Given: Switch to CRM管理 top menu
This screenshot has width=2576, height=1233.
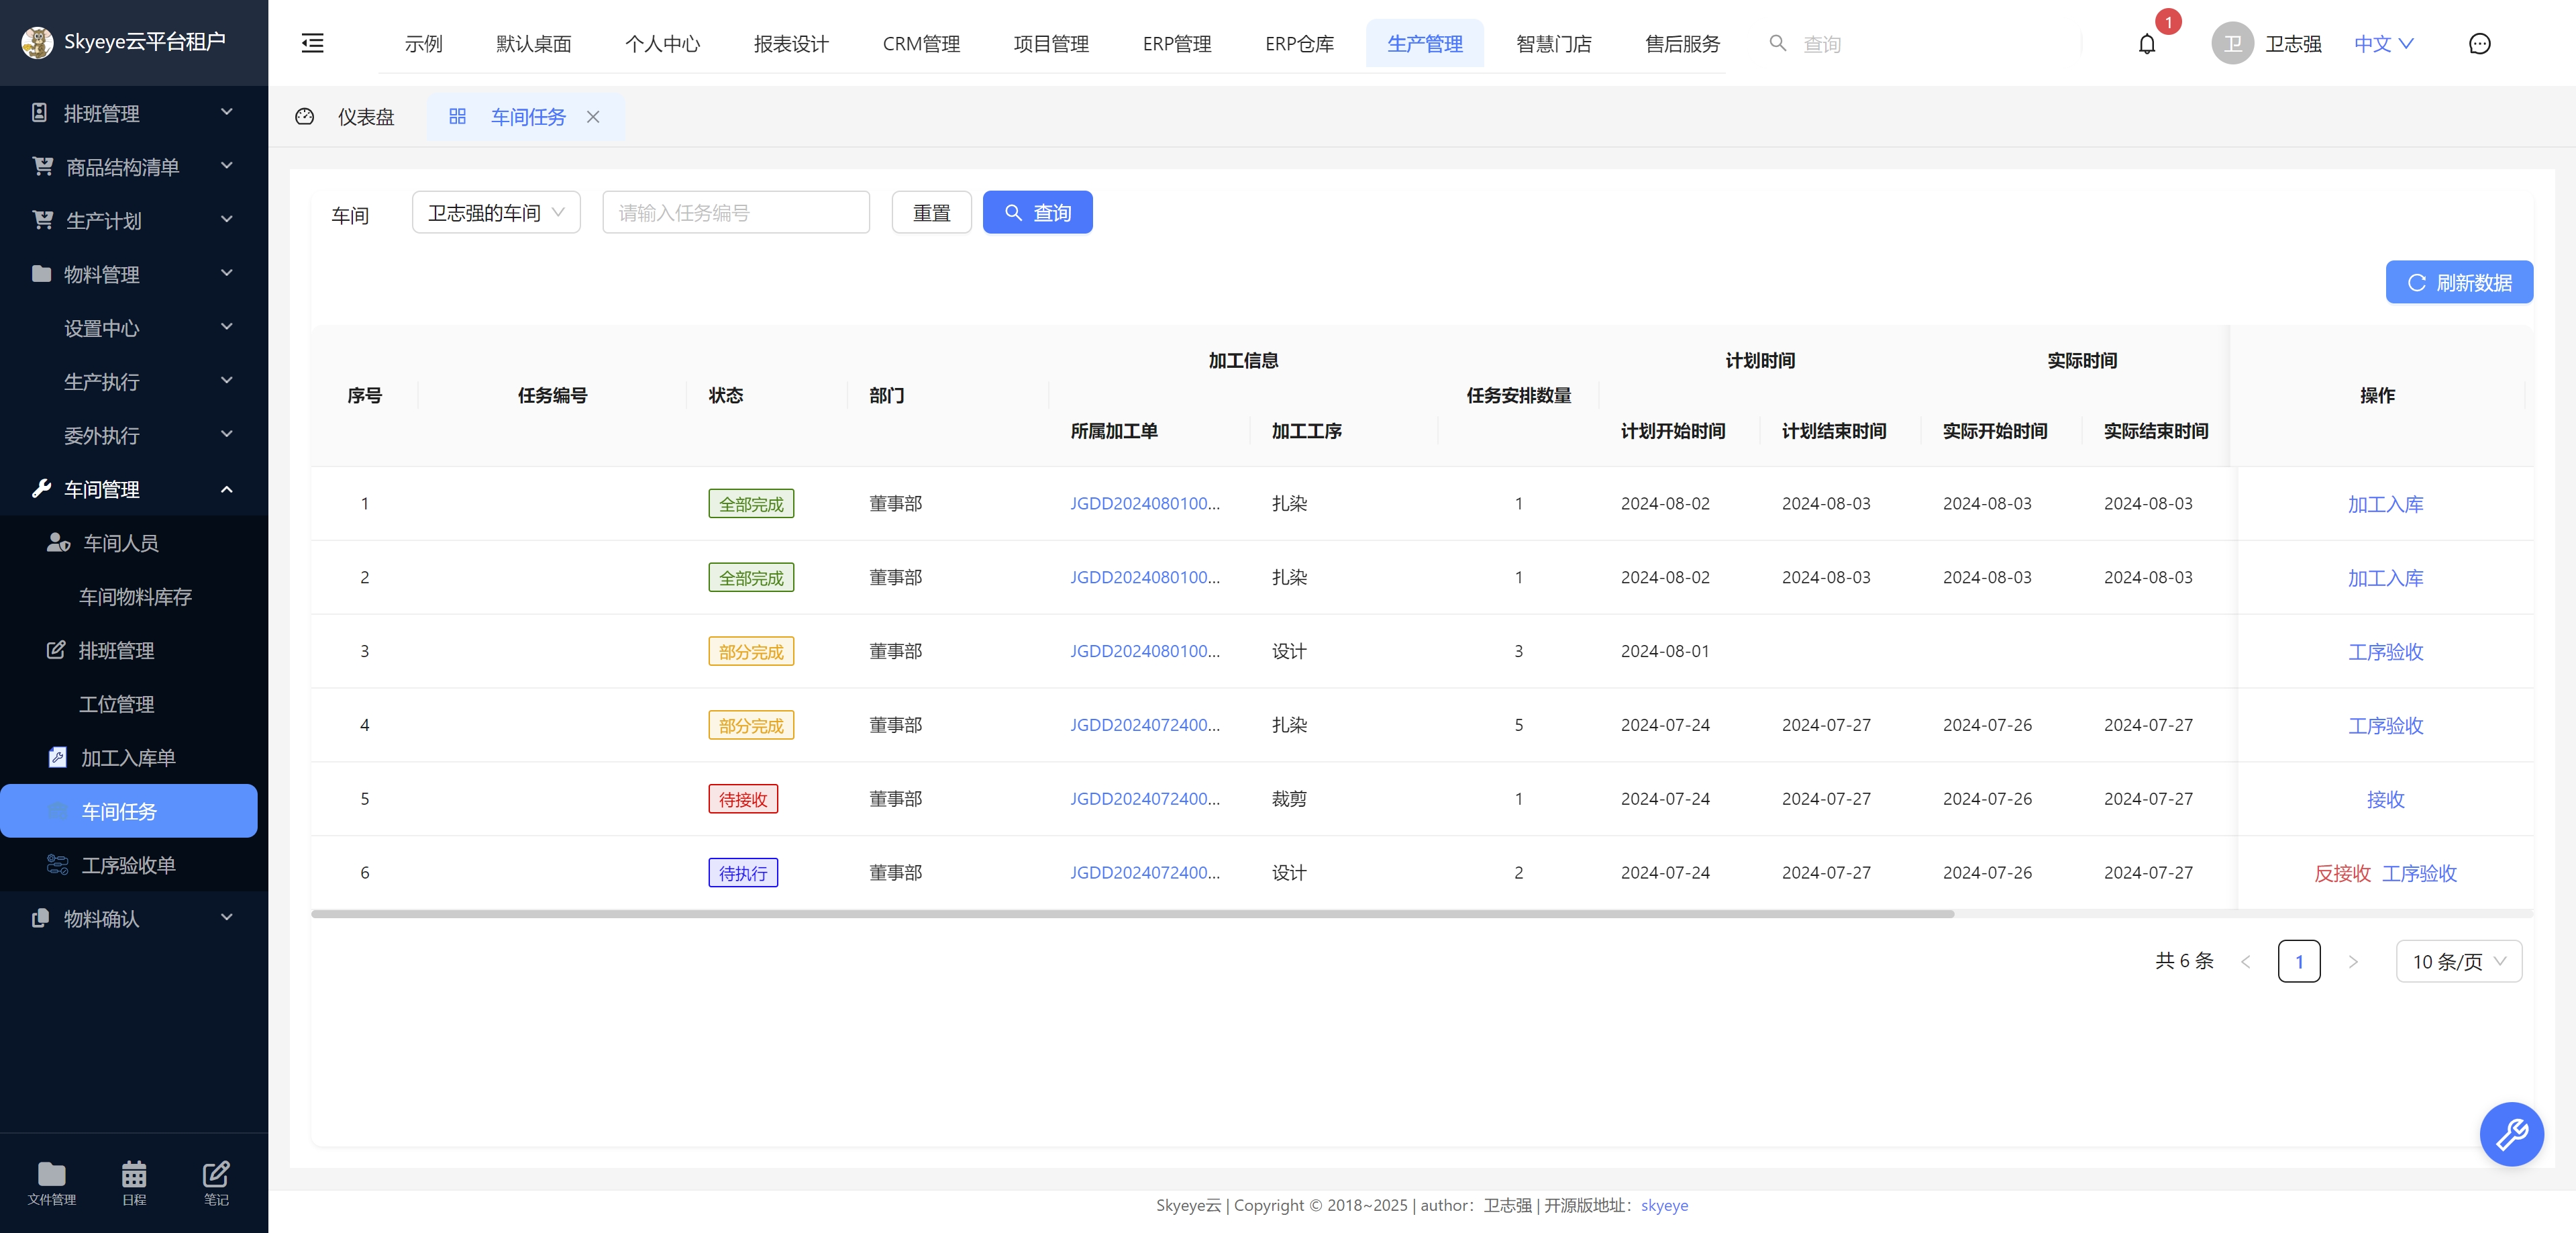Looking at the screenshot, I should coord(920,44).
